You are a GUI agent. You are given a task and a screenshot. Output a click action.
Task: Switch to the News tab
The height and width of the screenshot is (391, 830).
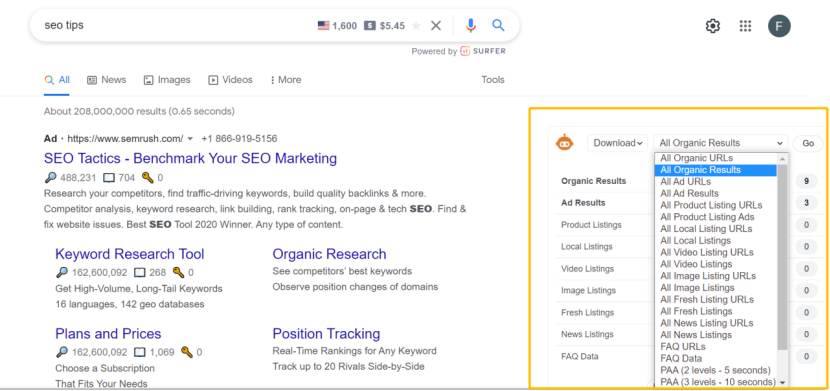[106, 80]
